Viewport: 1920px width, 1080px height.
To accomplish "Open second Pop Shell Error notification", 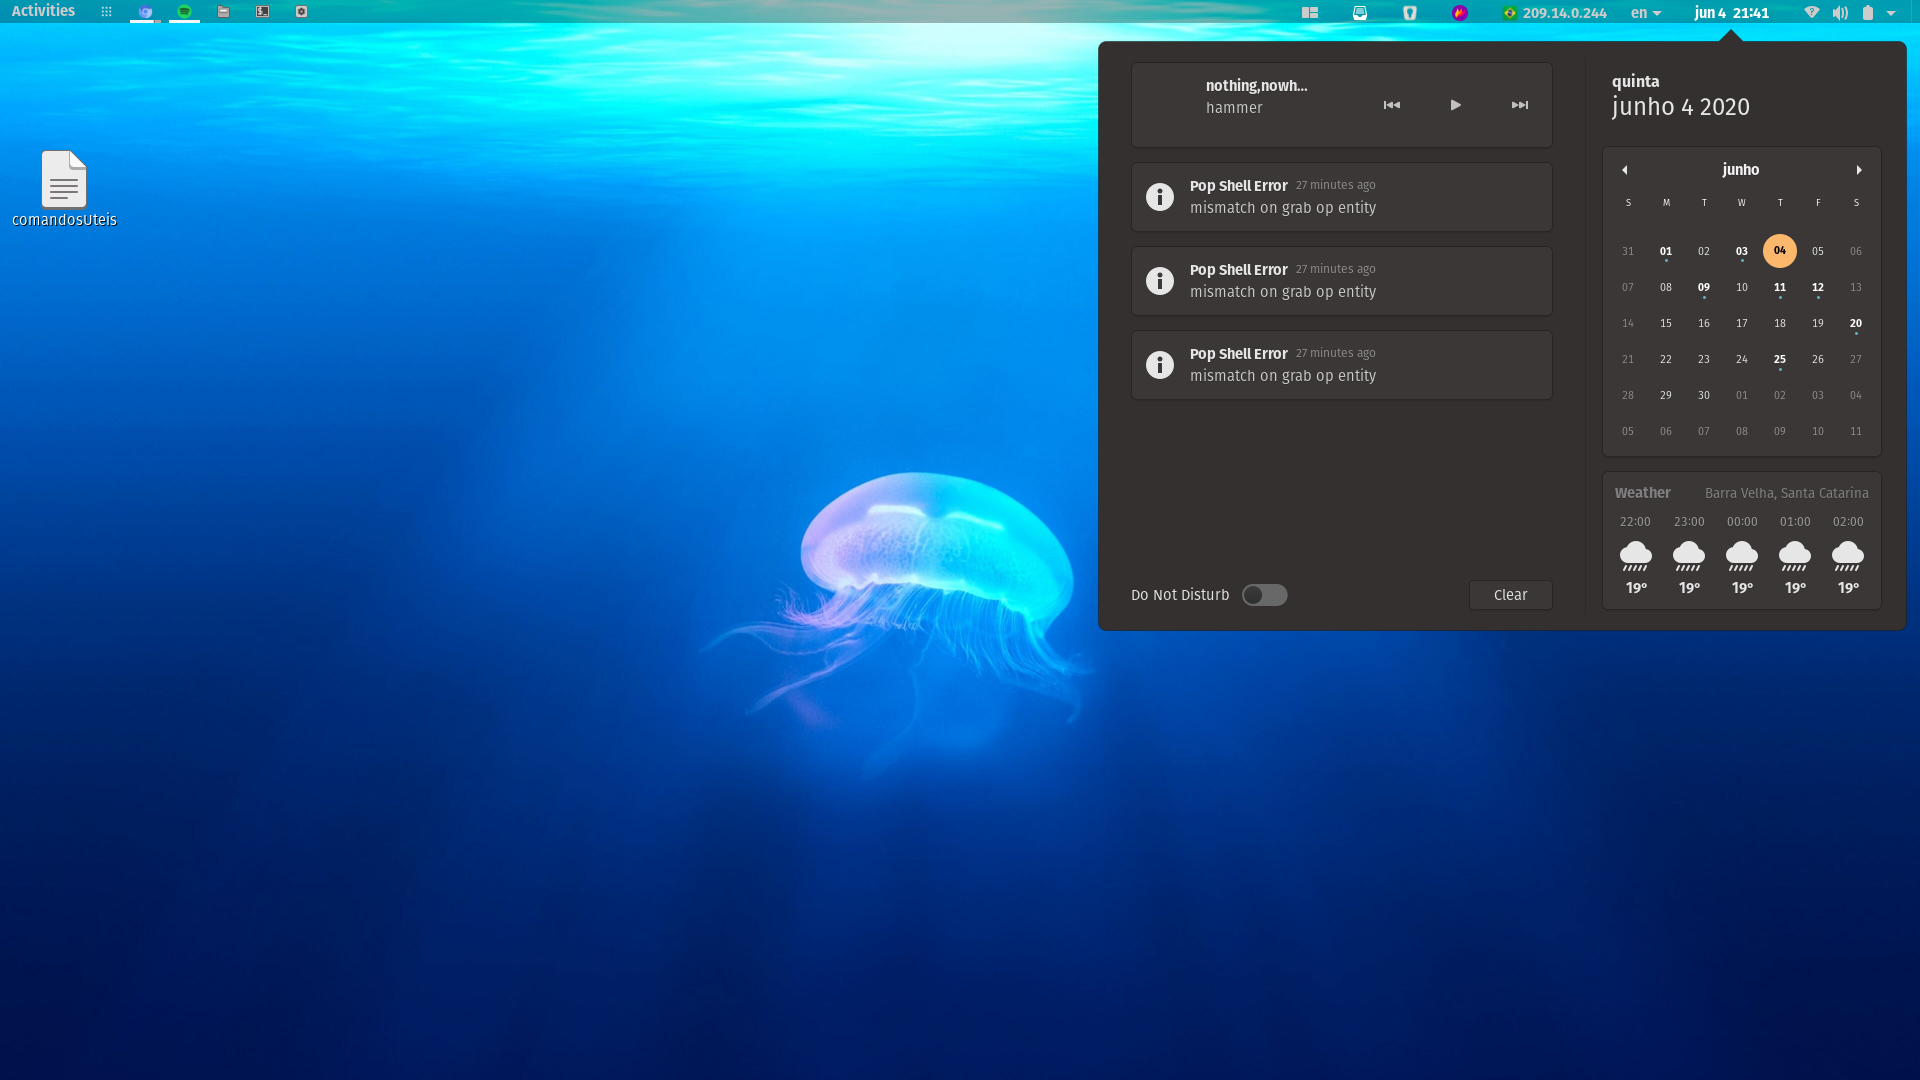I will [1342, 281].
